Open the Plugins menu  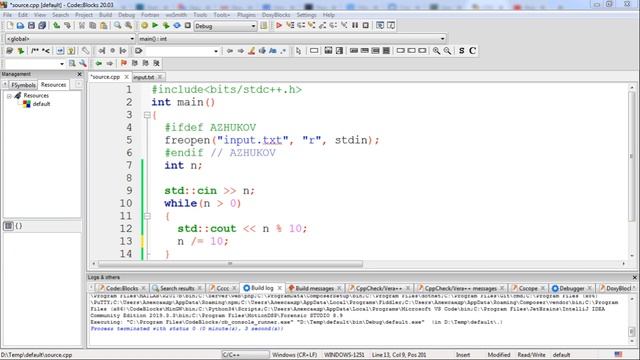pos(246,15)
